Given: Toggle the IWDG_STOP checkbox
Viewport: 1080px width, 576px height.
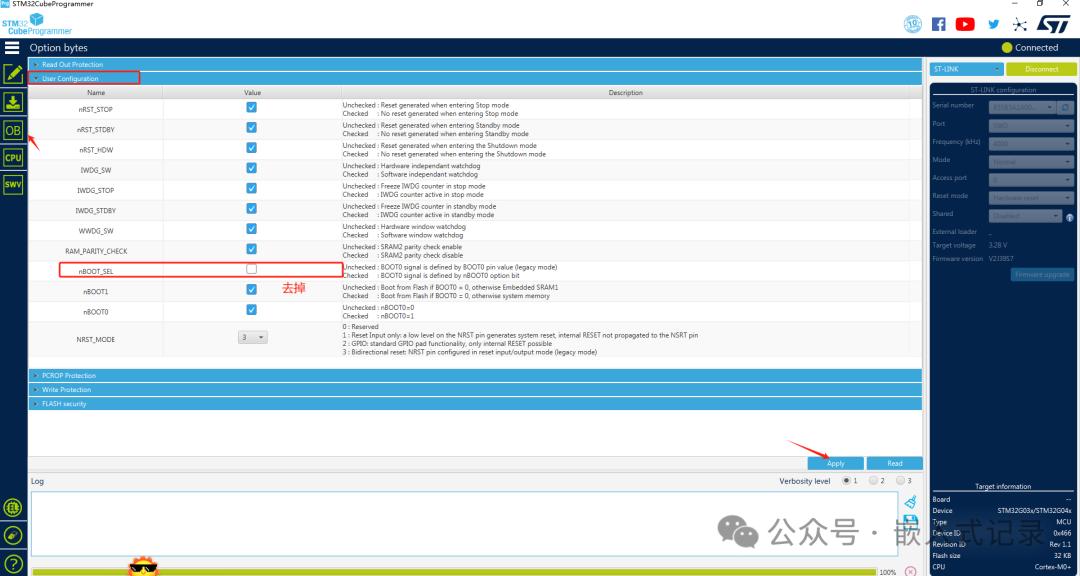Looking at the screenshot, I should [251, 188].
